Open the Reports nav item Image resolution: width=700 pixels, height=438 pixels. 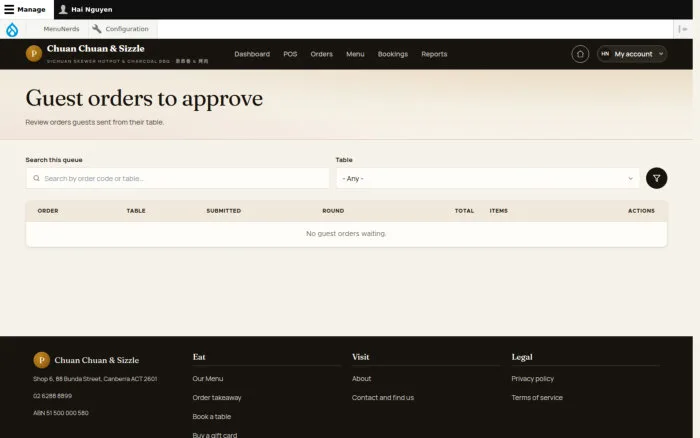pyautogui.click(x=434, y=54)
